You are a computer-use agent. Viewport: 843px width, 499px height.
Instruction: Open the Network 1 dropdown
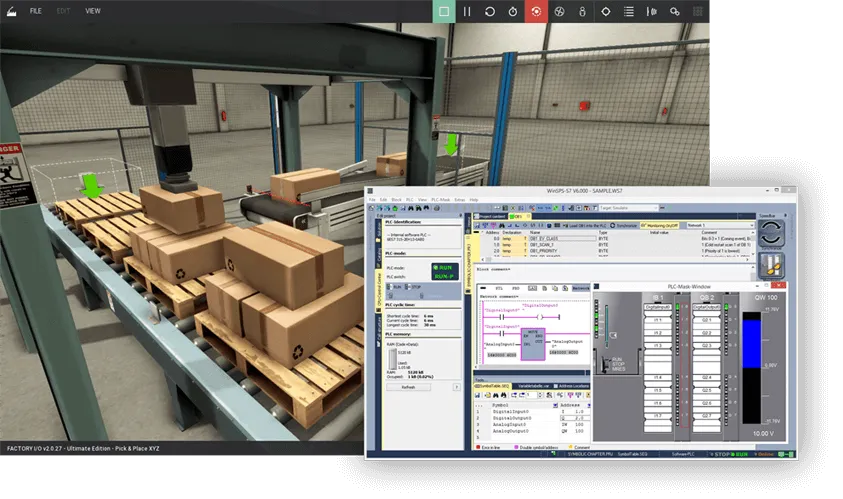coord(720,225)
